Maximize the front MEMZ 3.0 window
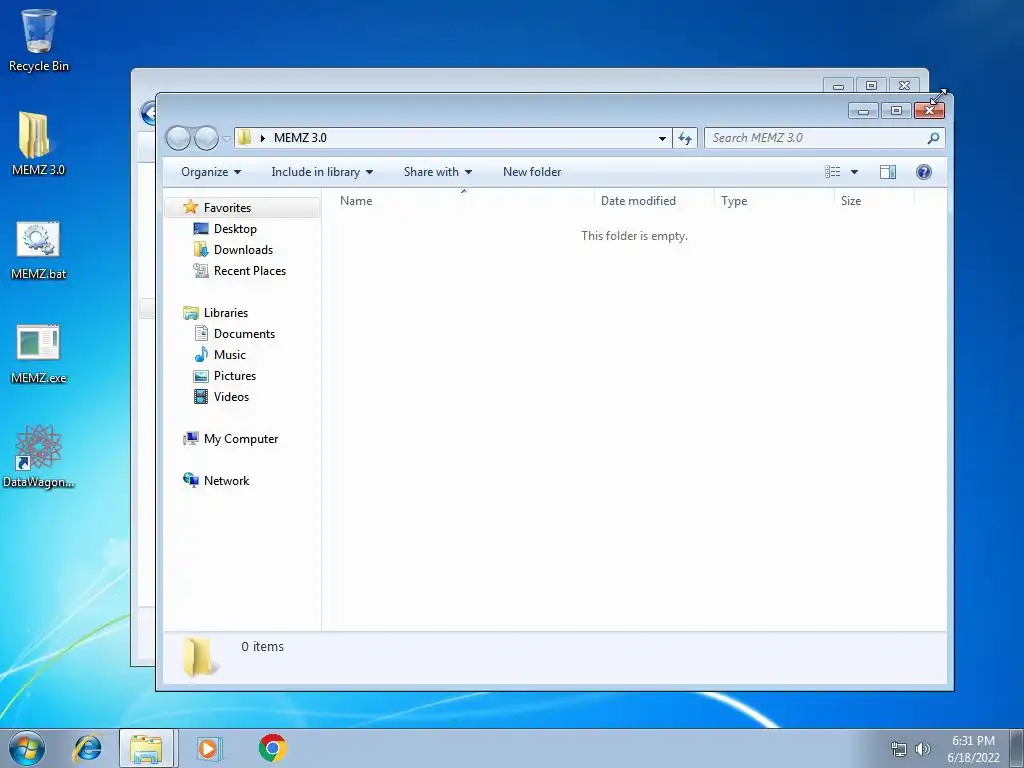Image resolution: width=1024 pixels, height=768 pixels. [897, 111]
